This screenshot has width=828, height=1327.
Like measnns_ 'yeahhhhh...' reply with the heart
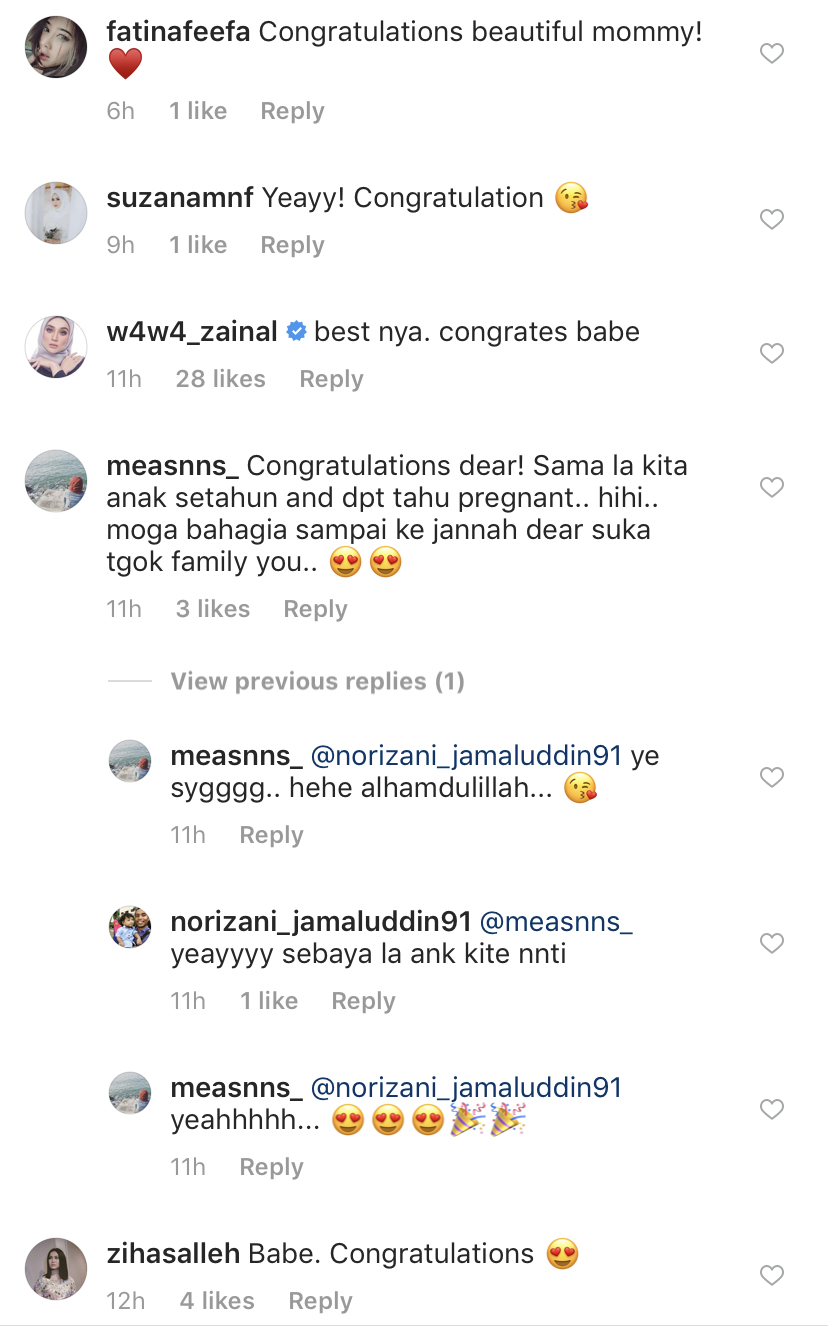[771, 1109]
